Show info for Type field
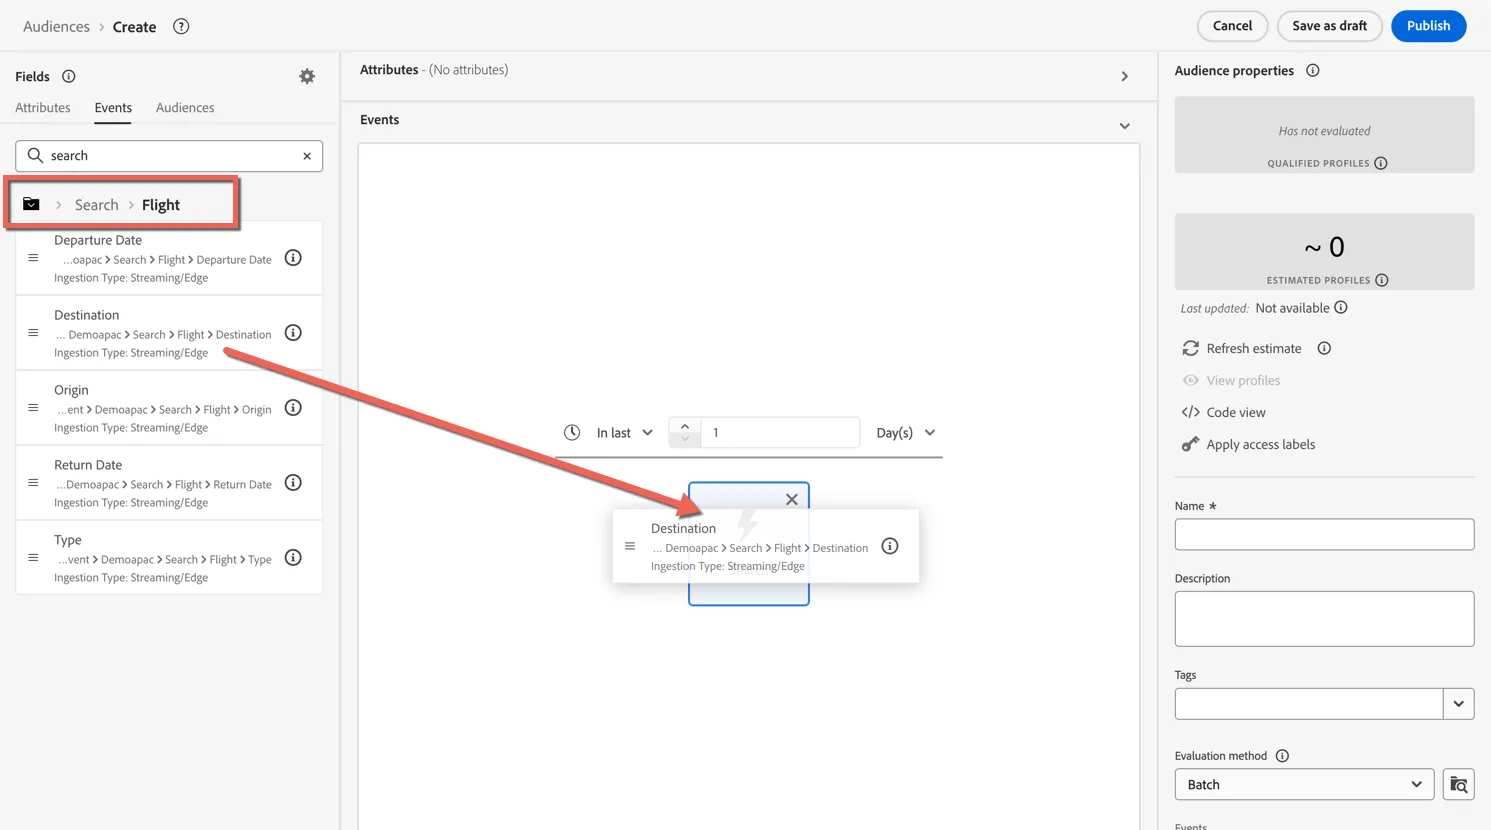The width and height of the screenshot is (1491, 830). (x=293, y=558)
